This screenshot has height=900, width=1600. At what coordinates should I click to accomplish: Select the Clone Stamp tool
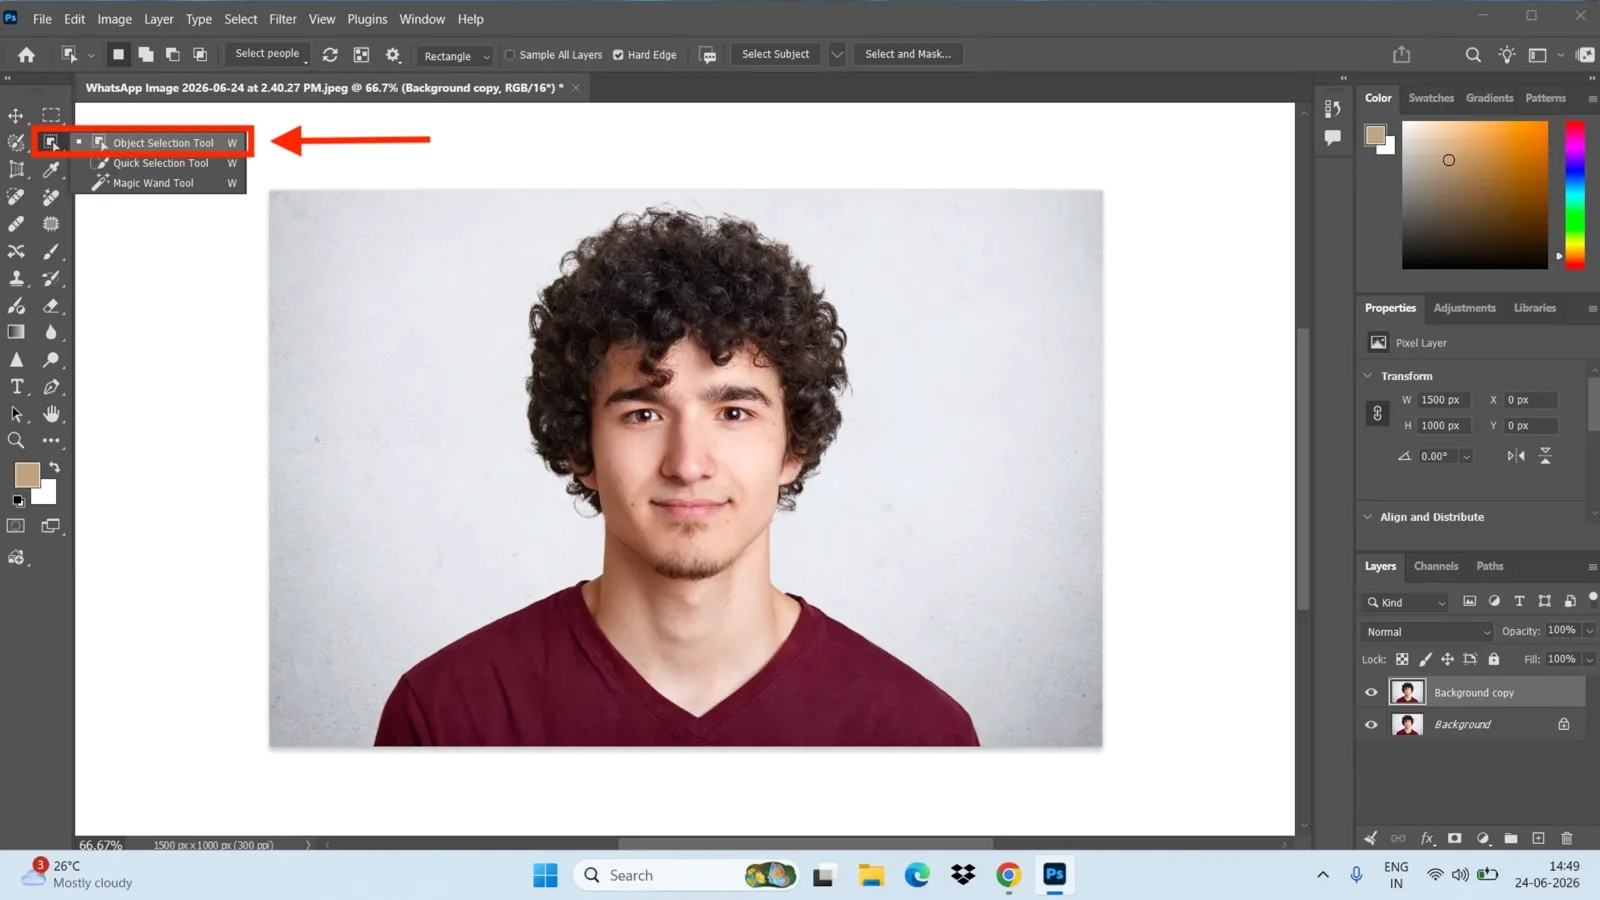pyautogui.click(x=16, y=278)
